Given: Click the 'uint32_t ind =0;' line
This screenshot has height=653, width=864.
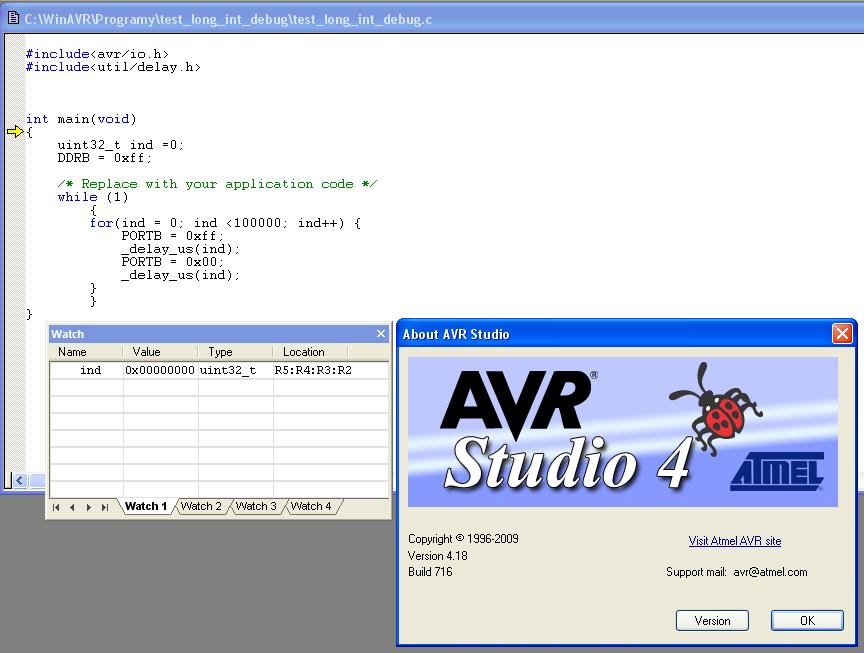Looking at the screenshot, I should coord(120,145).
